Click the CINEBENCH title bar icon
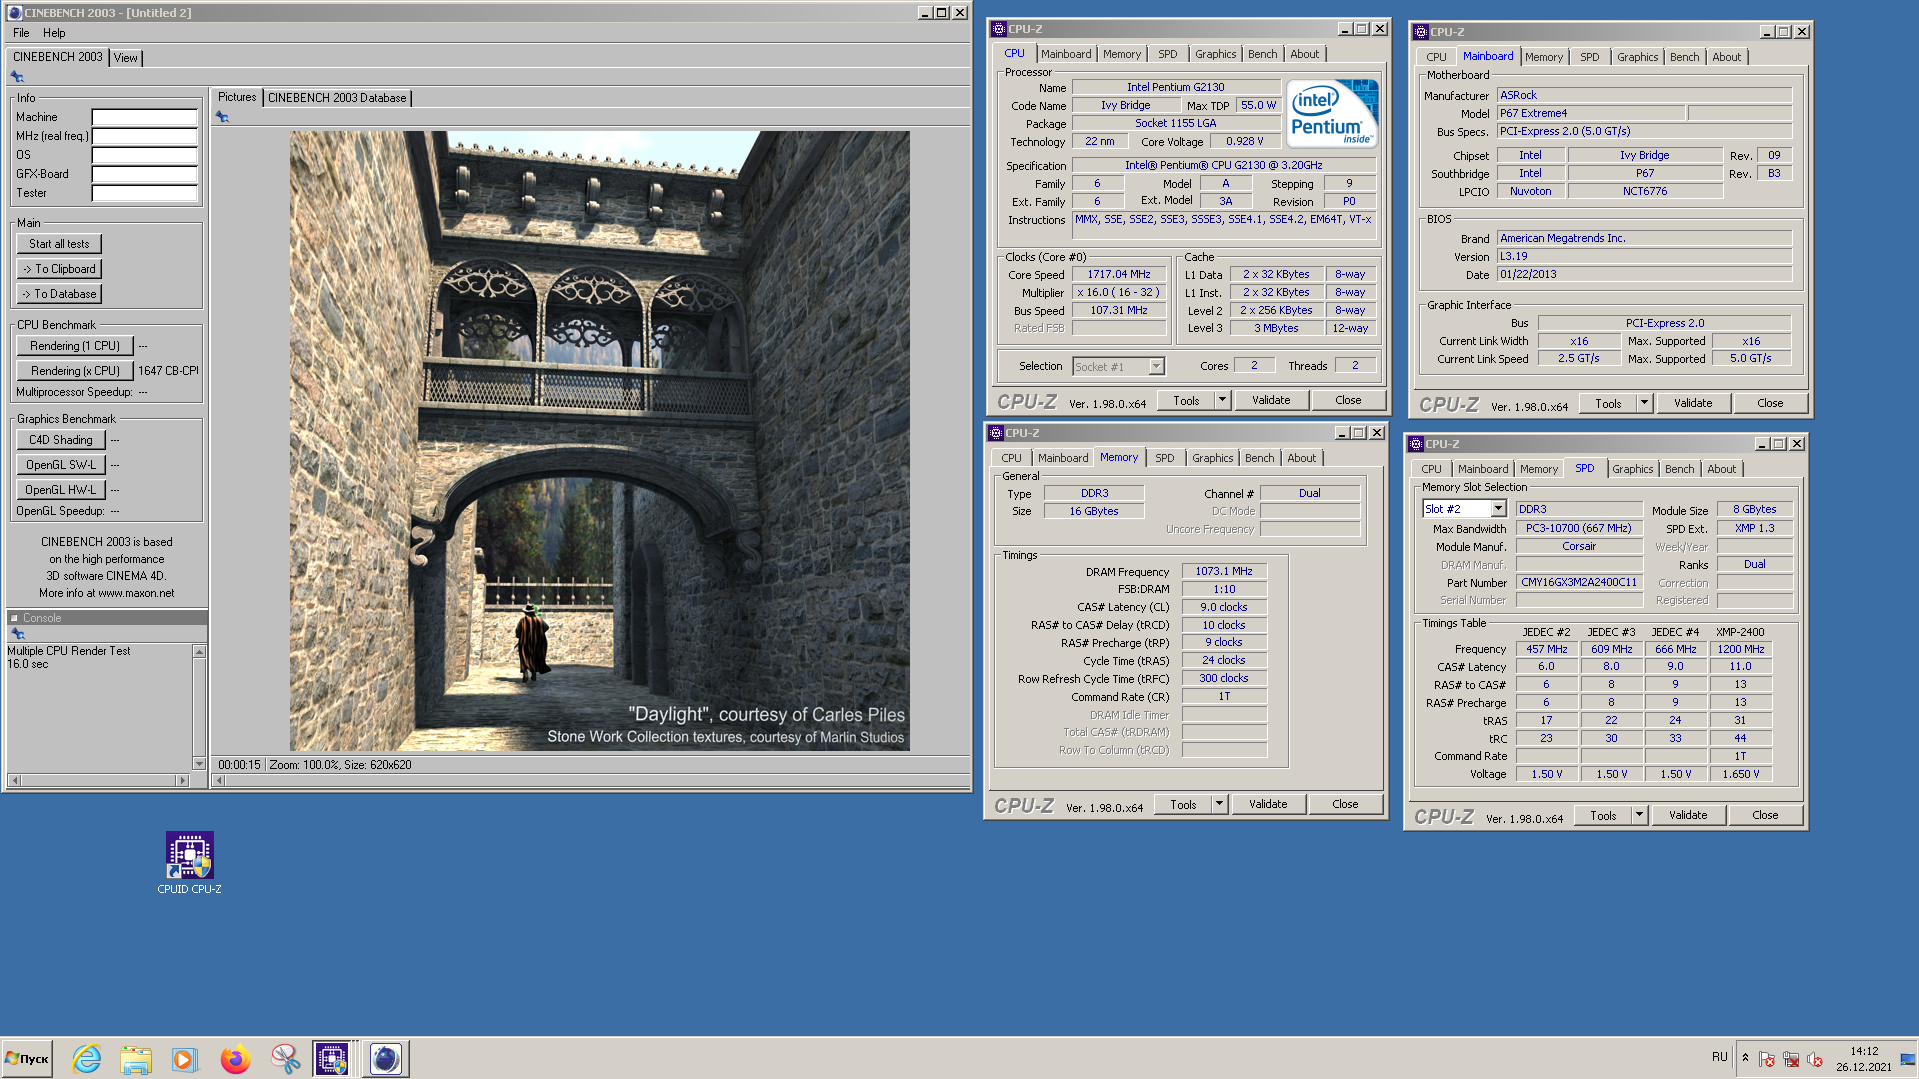 click(x=14, y=12)
